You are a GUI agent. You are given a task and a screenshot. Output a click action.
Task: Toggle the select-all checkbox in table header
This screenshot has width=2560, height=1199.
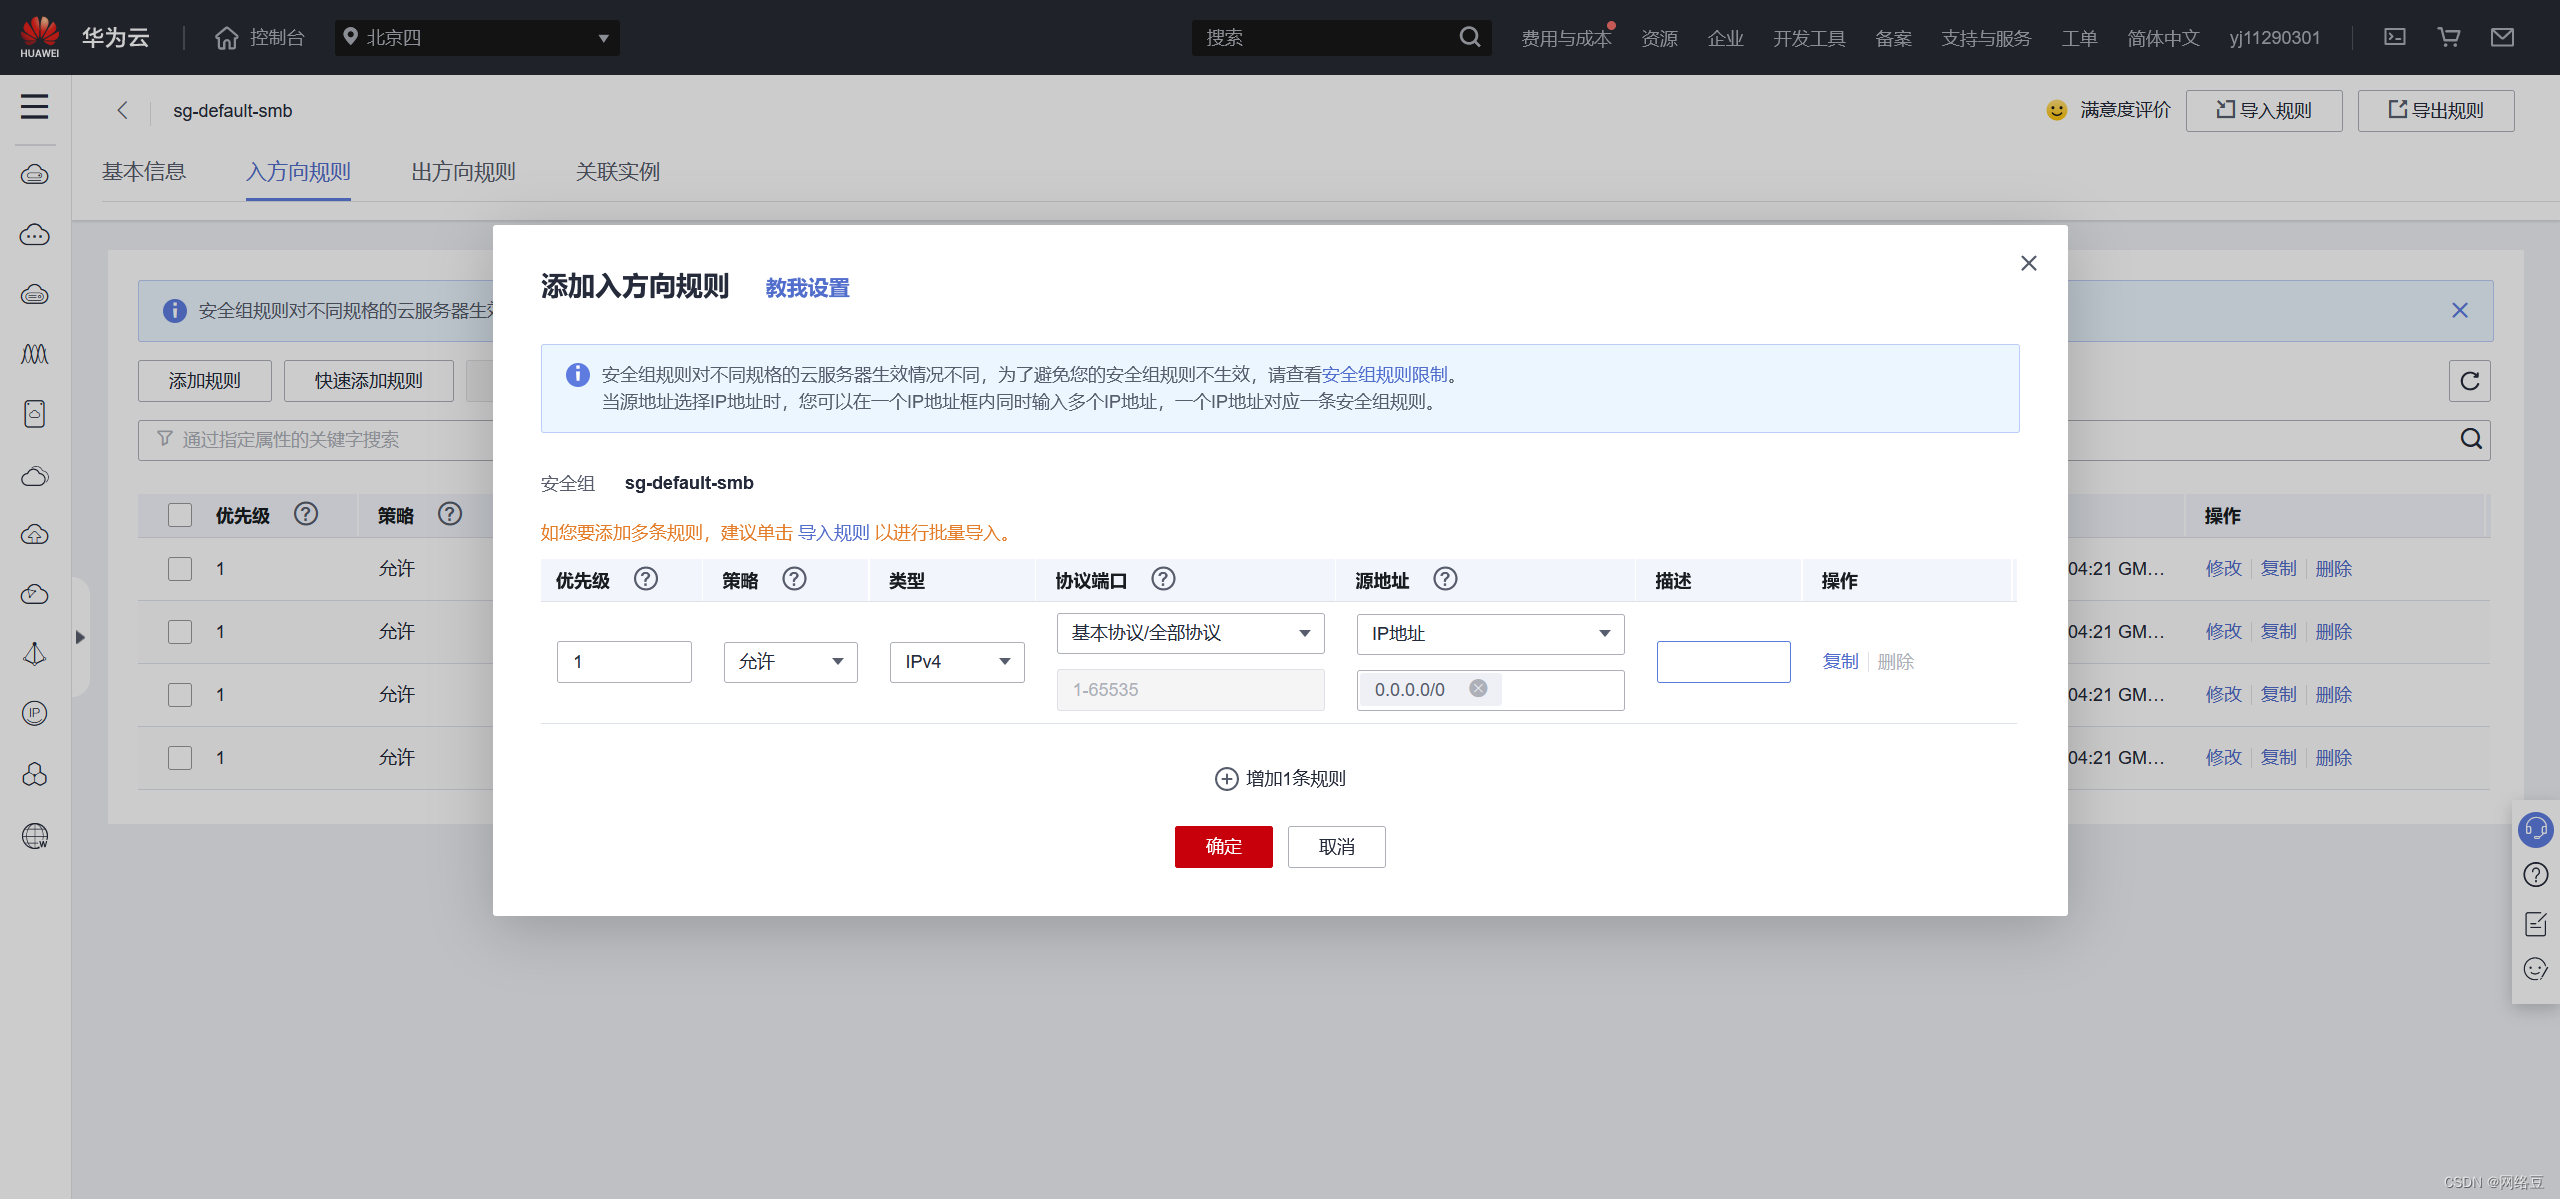180,515
